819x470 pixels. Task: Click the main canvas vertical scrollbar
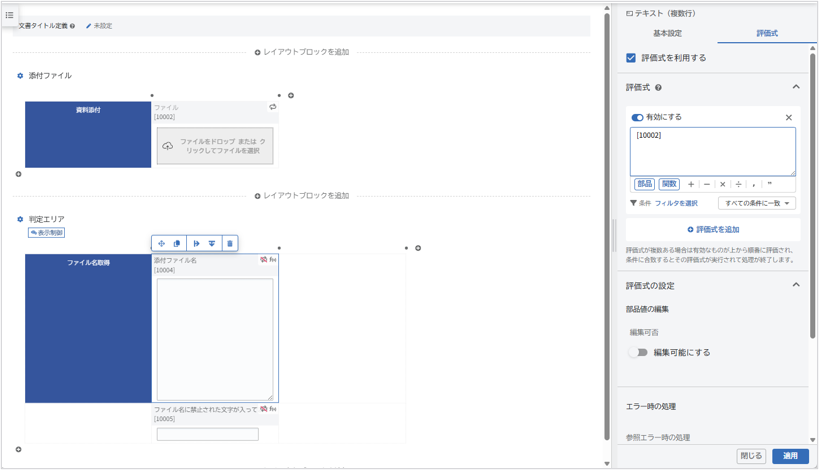[606, 227]
